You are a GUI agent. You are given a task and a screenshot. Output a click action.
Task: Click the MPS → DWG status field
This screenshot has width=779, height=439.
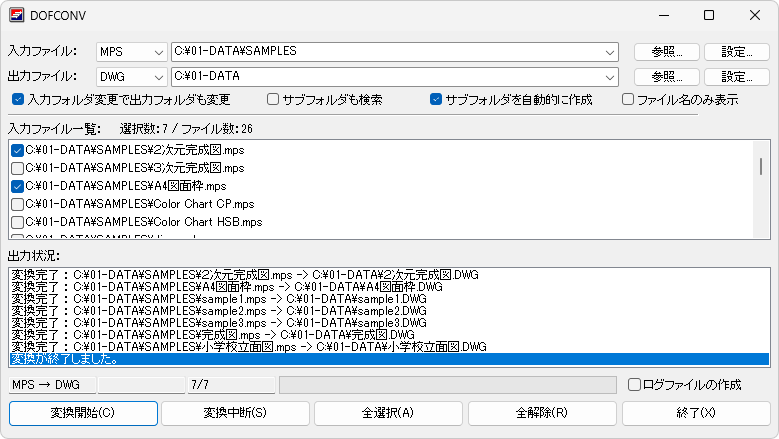[x=52, y=385]
